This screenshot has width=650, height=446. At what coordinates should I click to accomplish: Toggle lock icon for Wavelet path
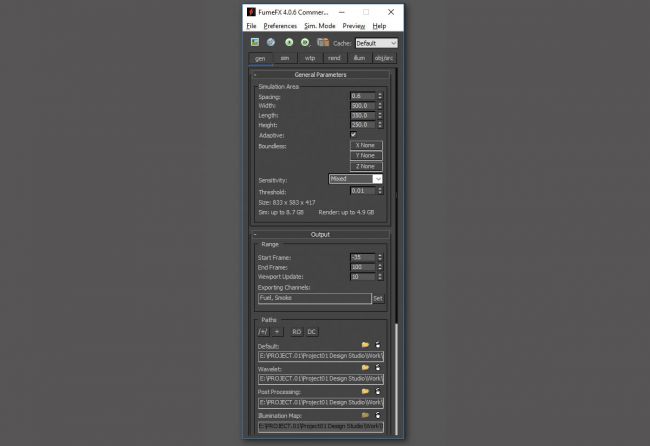coord(378,367)
